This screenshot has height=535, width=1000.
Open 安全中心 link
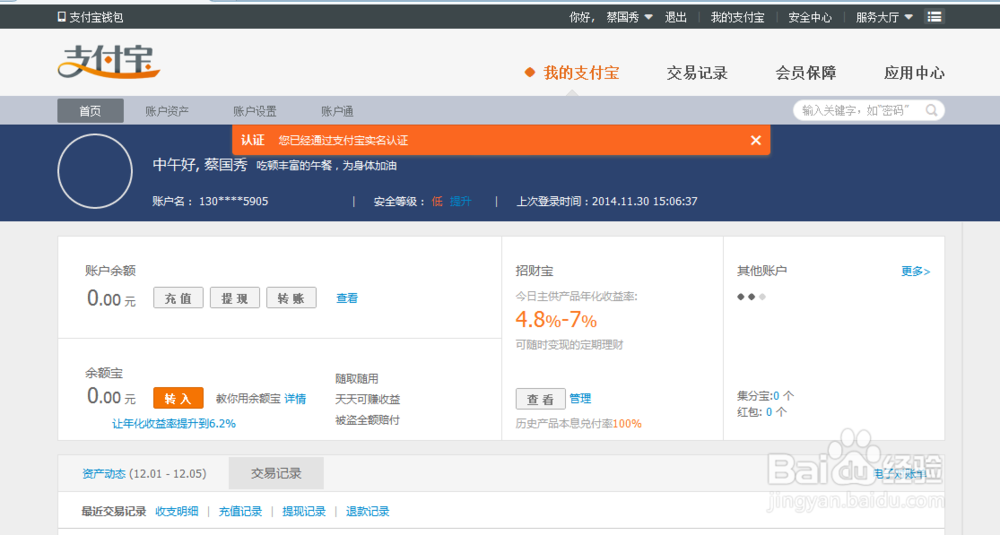pos(810,17)
